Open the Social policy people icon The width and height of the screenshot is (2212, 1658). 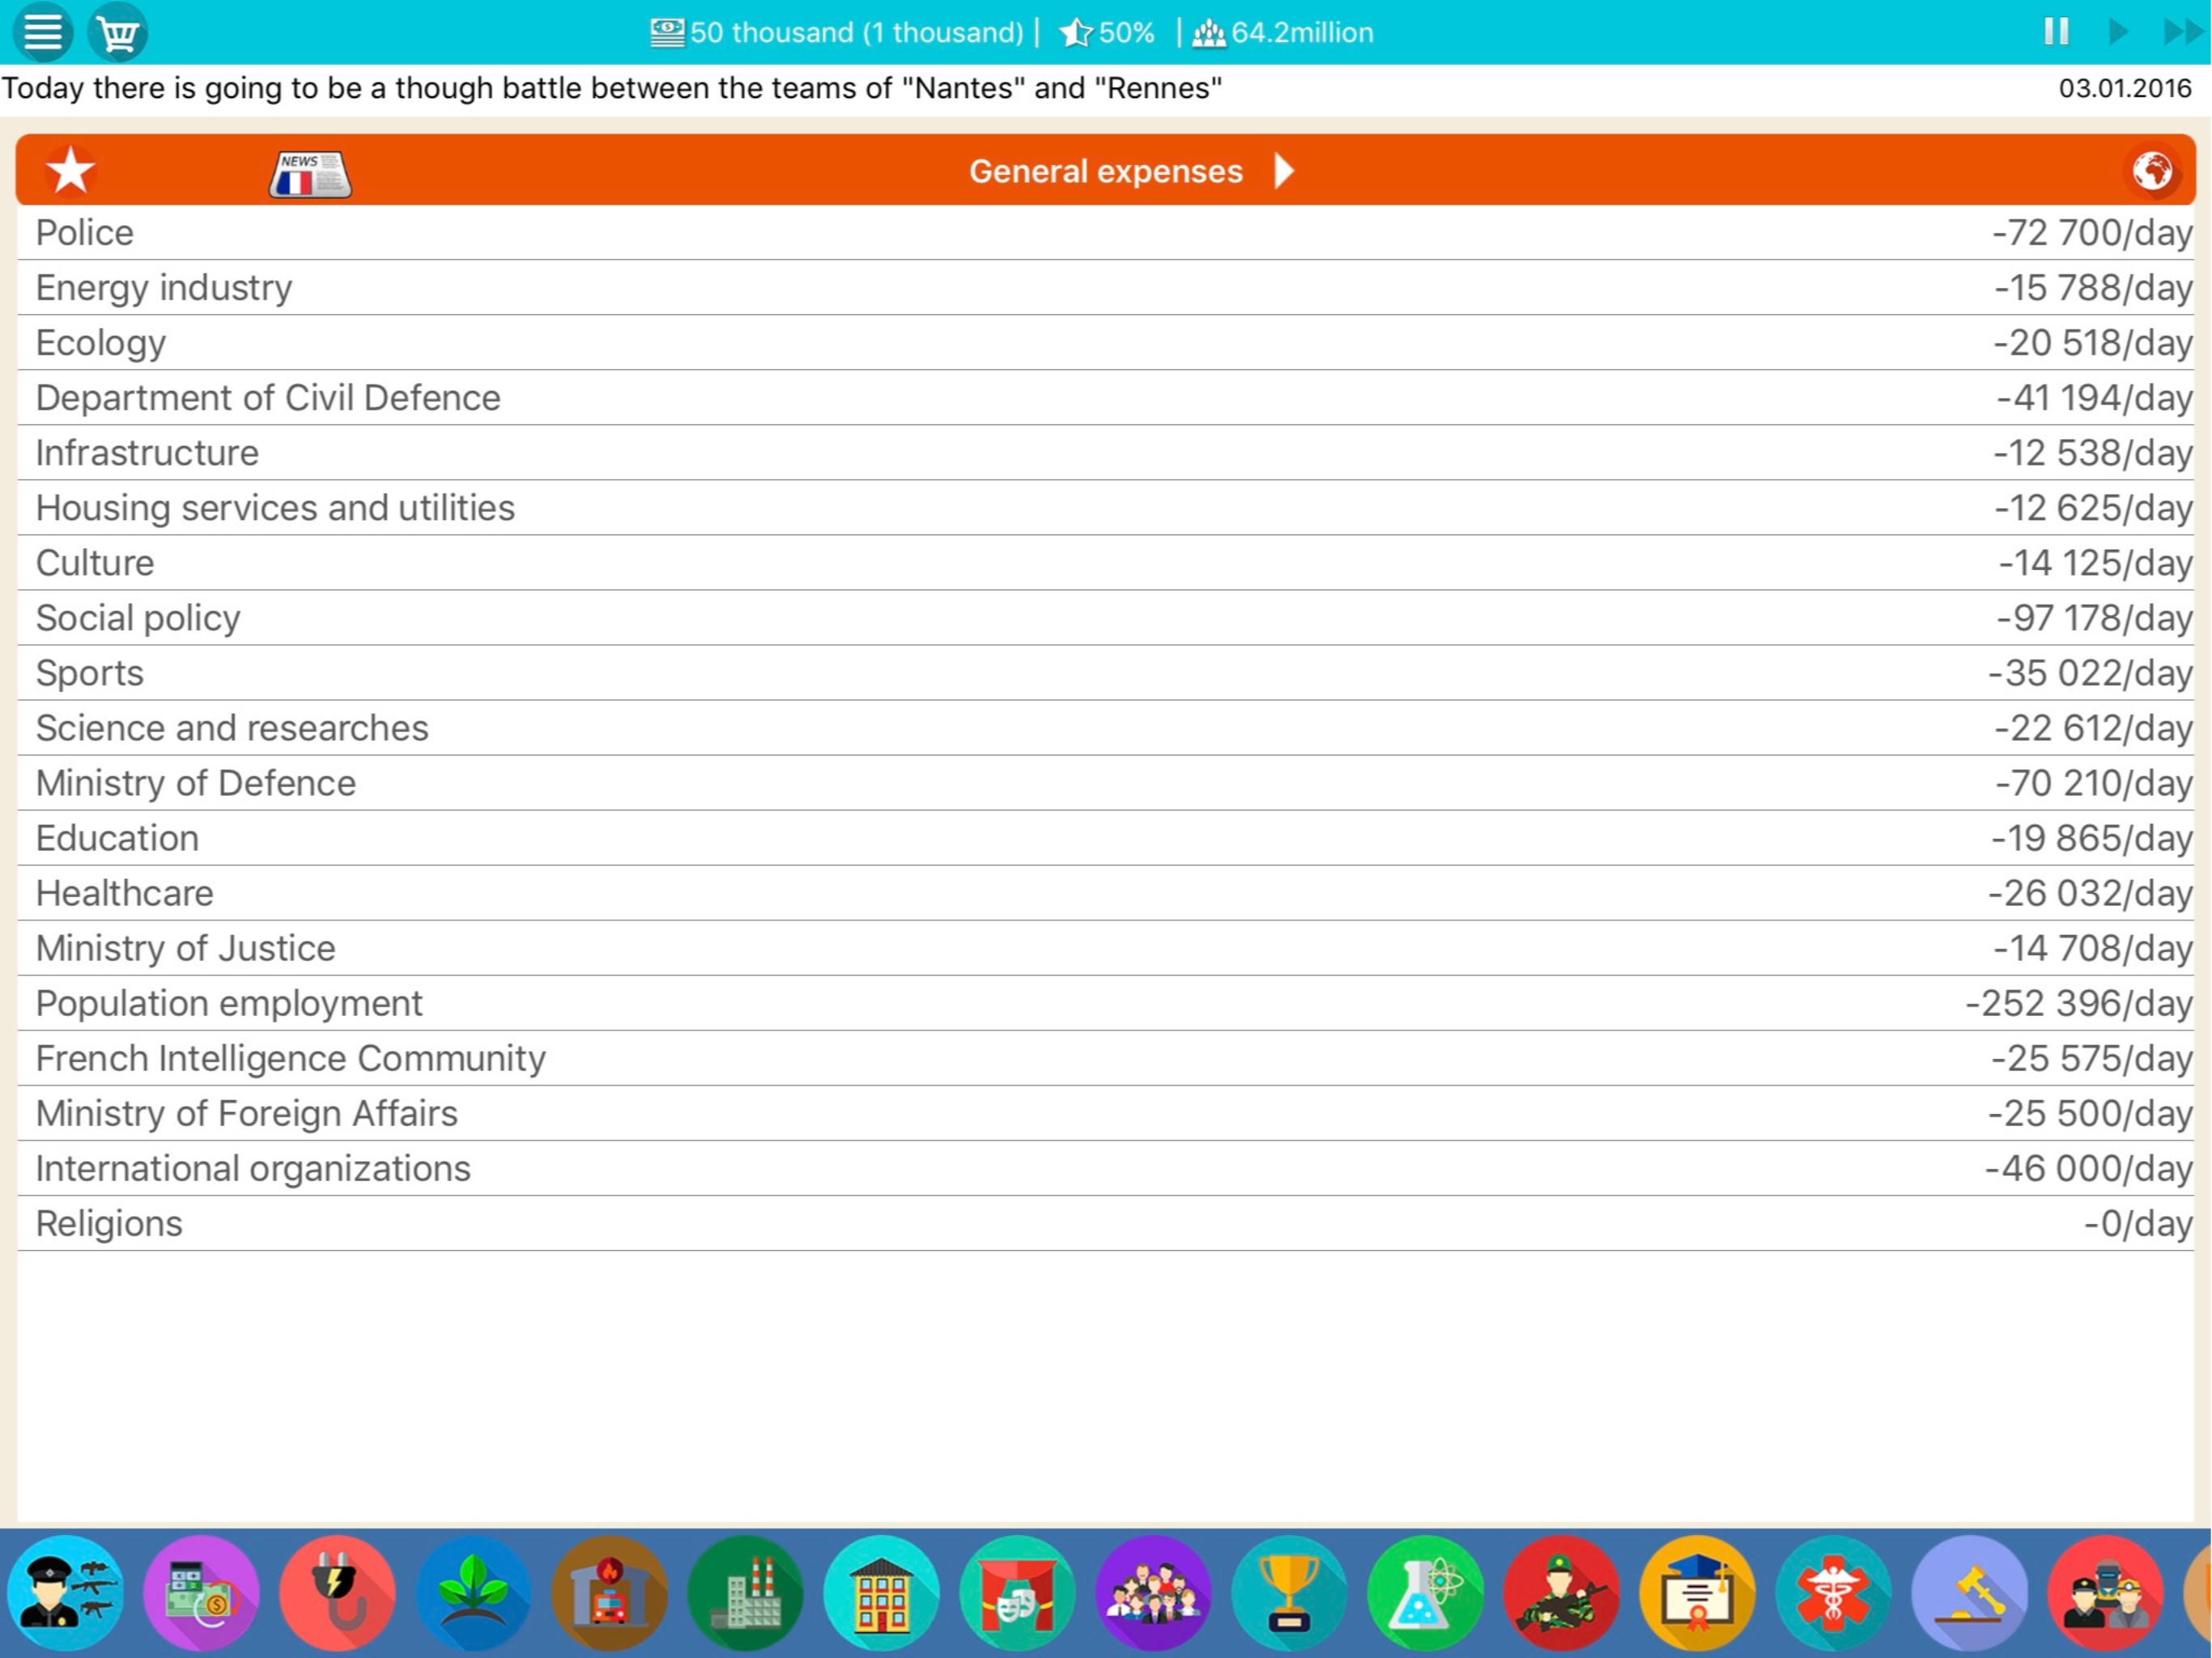tap(1154, 1592)
